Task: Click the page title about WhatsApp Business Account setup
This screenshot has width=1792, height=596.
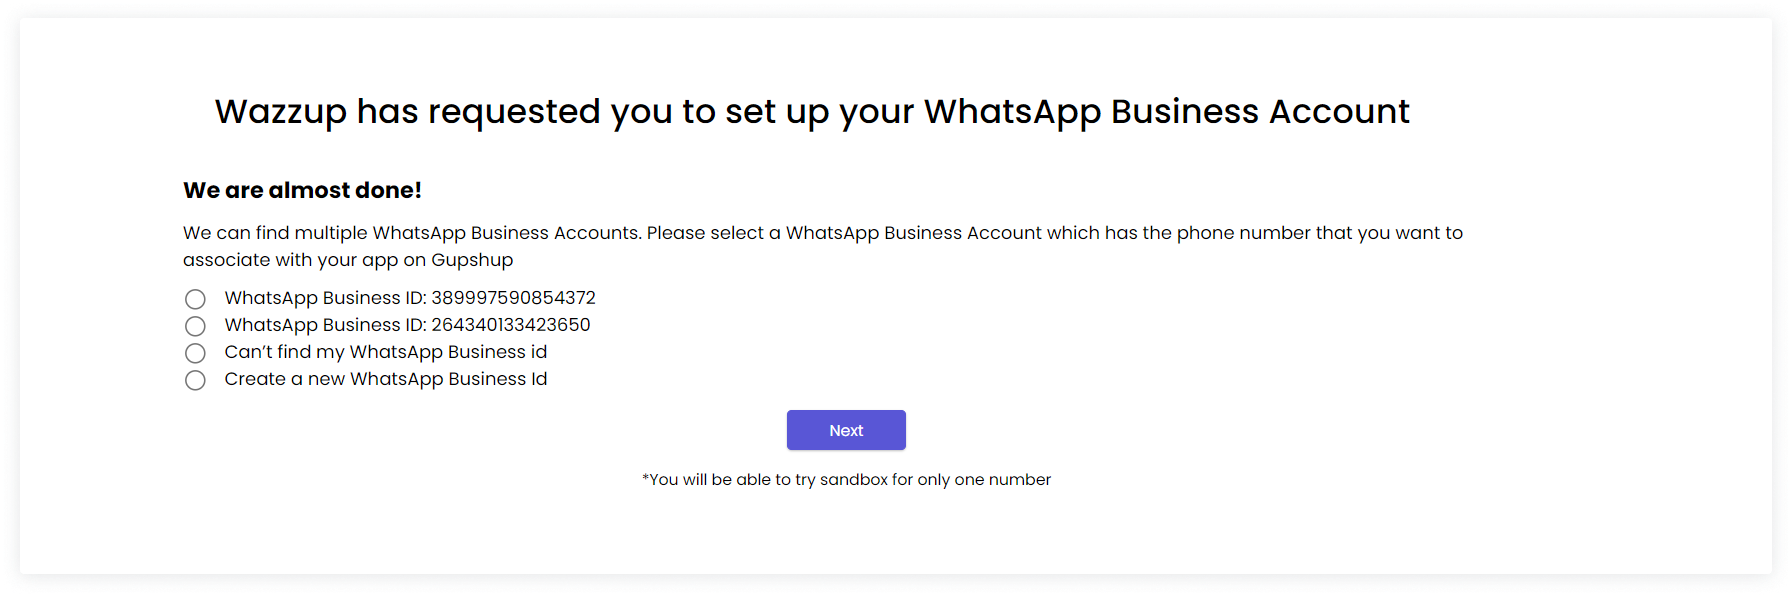Action: coord(812,111)
